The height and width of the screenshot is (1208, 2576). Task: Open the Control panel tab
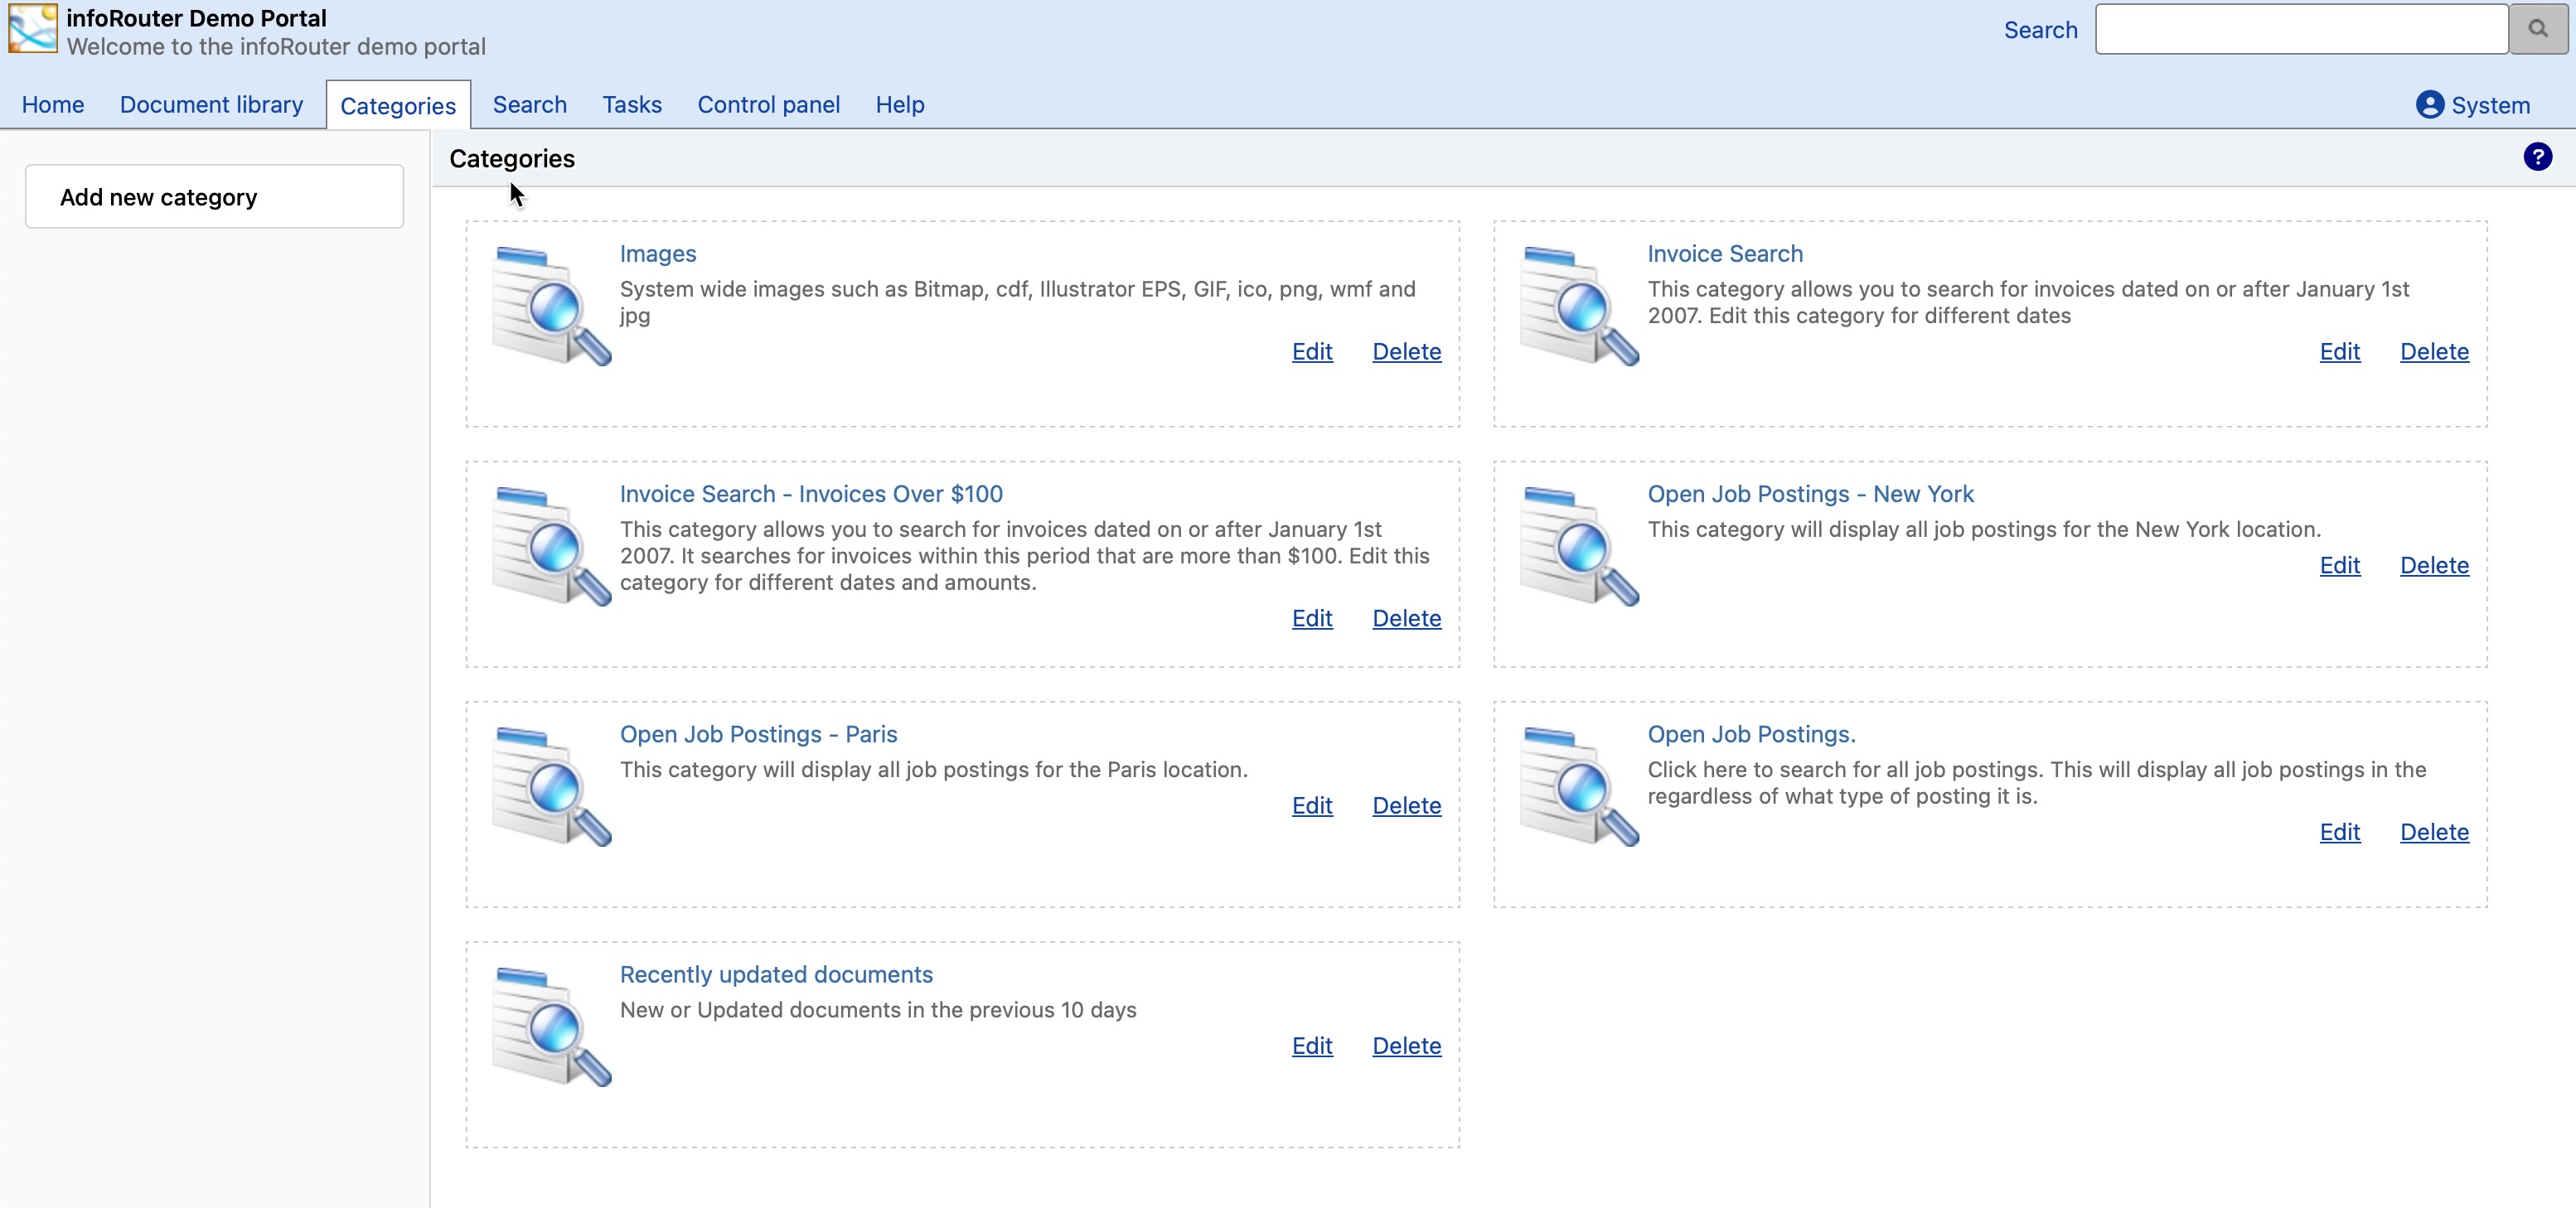(x=768, y=105)
